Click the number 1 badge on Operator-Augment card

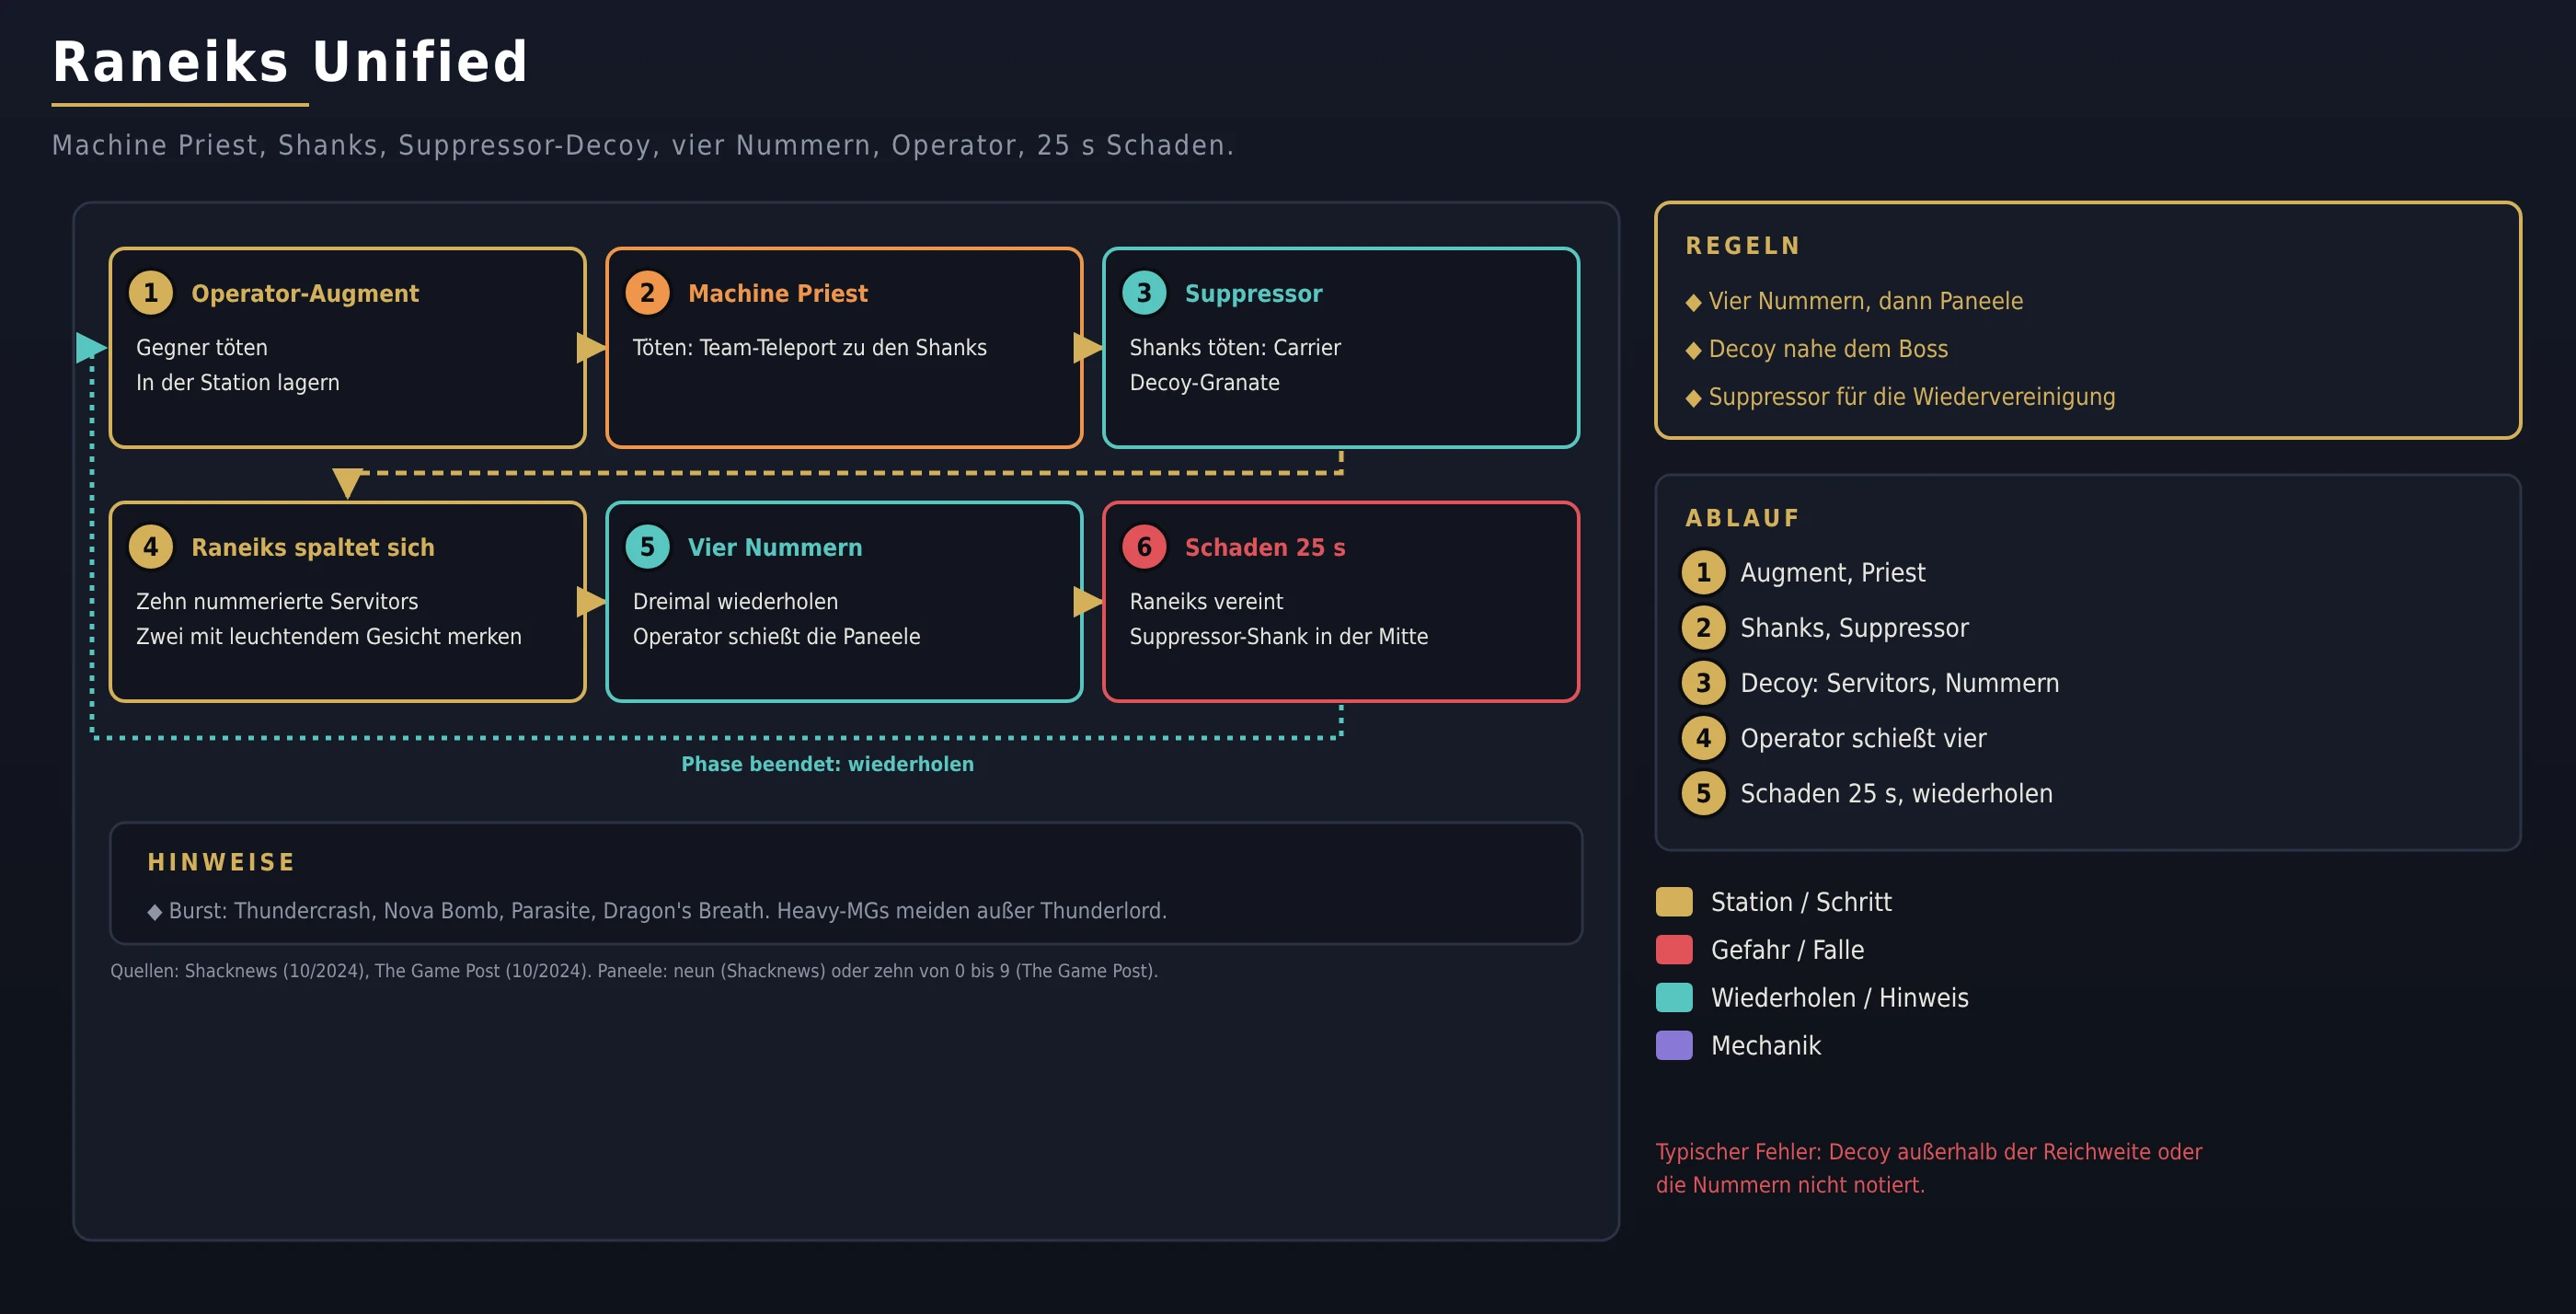click(x=151, y=293)
